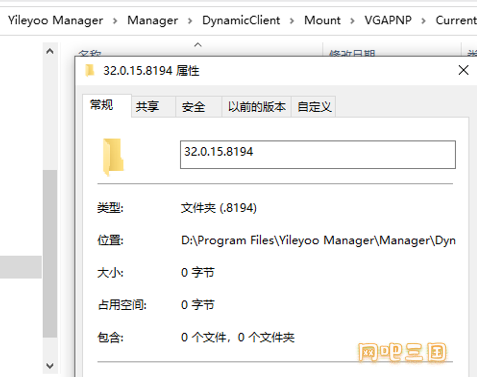477x377 pixels.
Task: Click the navigation pane scroll-up arrow
Action: [x=50, y=51]
